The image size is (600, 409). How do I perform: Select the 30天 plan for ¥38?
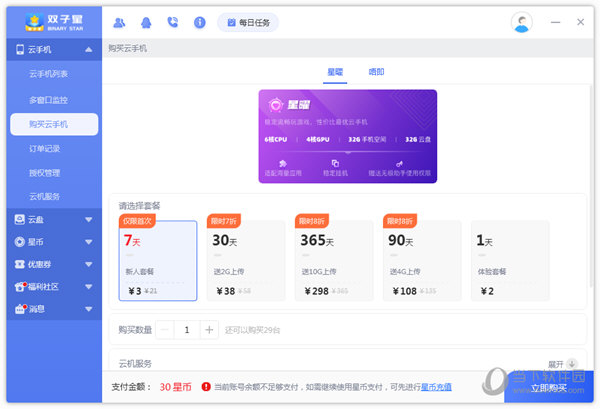[x=246, y=261]
